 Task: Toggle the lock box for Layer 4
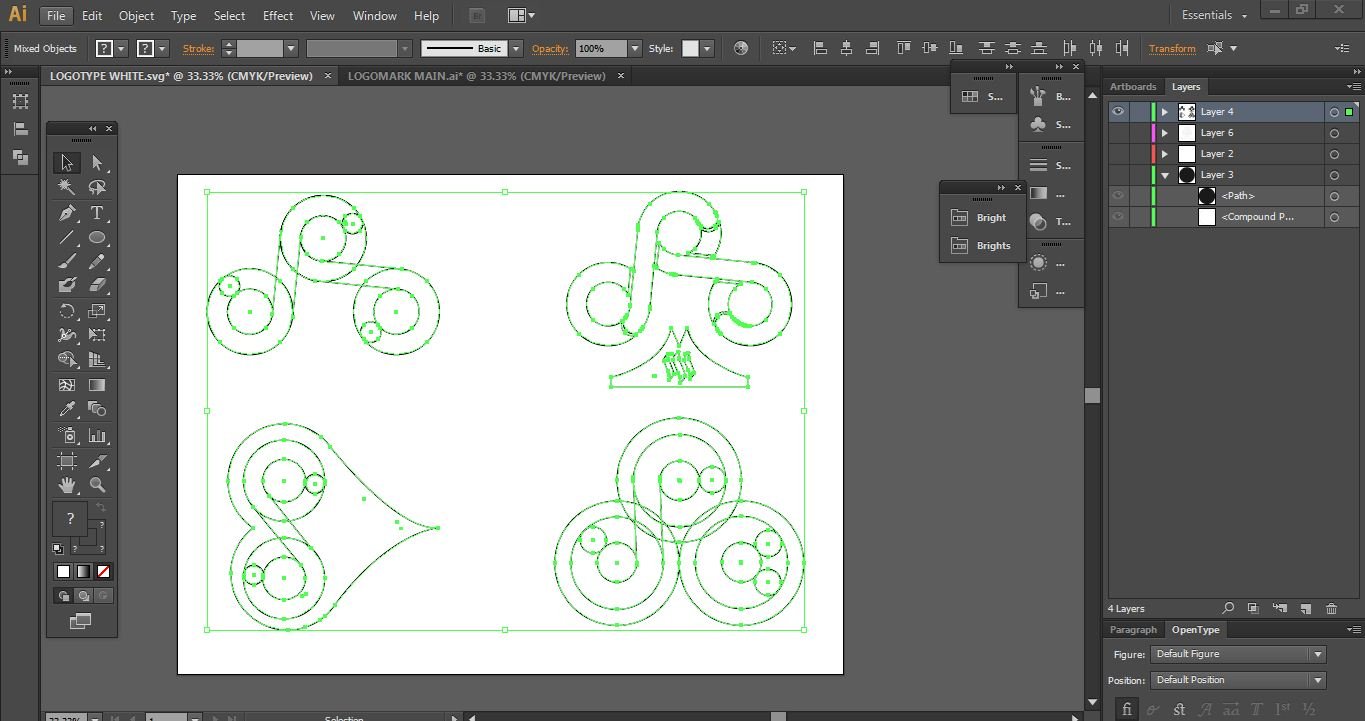pyautogui.click(x=1139, y=112)
